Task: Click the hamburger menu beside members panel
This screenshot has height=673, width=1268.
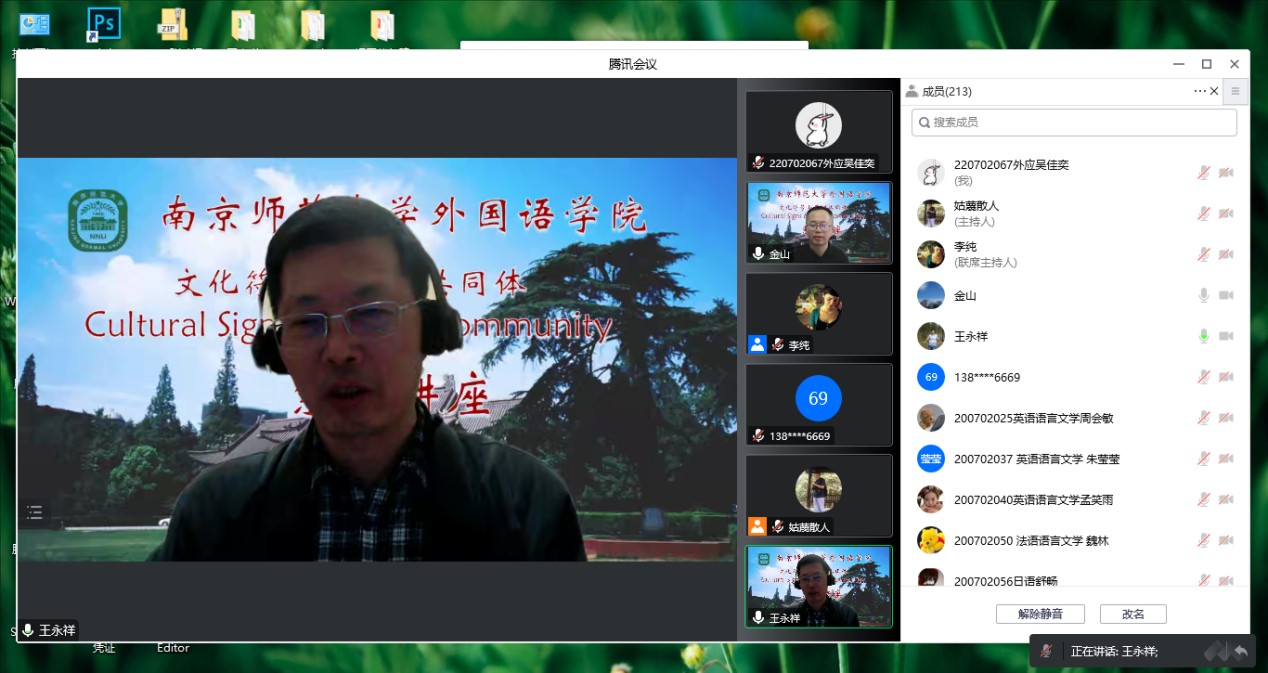Action: click(x=1235, y=91)
